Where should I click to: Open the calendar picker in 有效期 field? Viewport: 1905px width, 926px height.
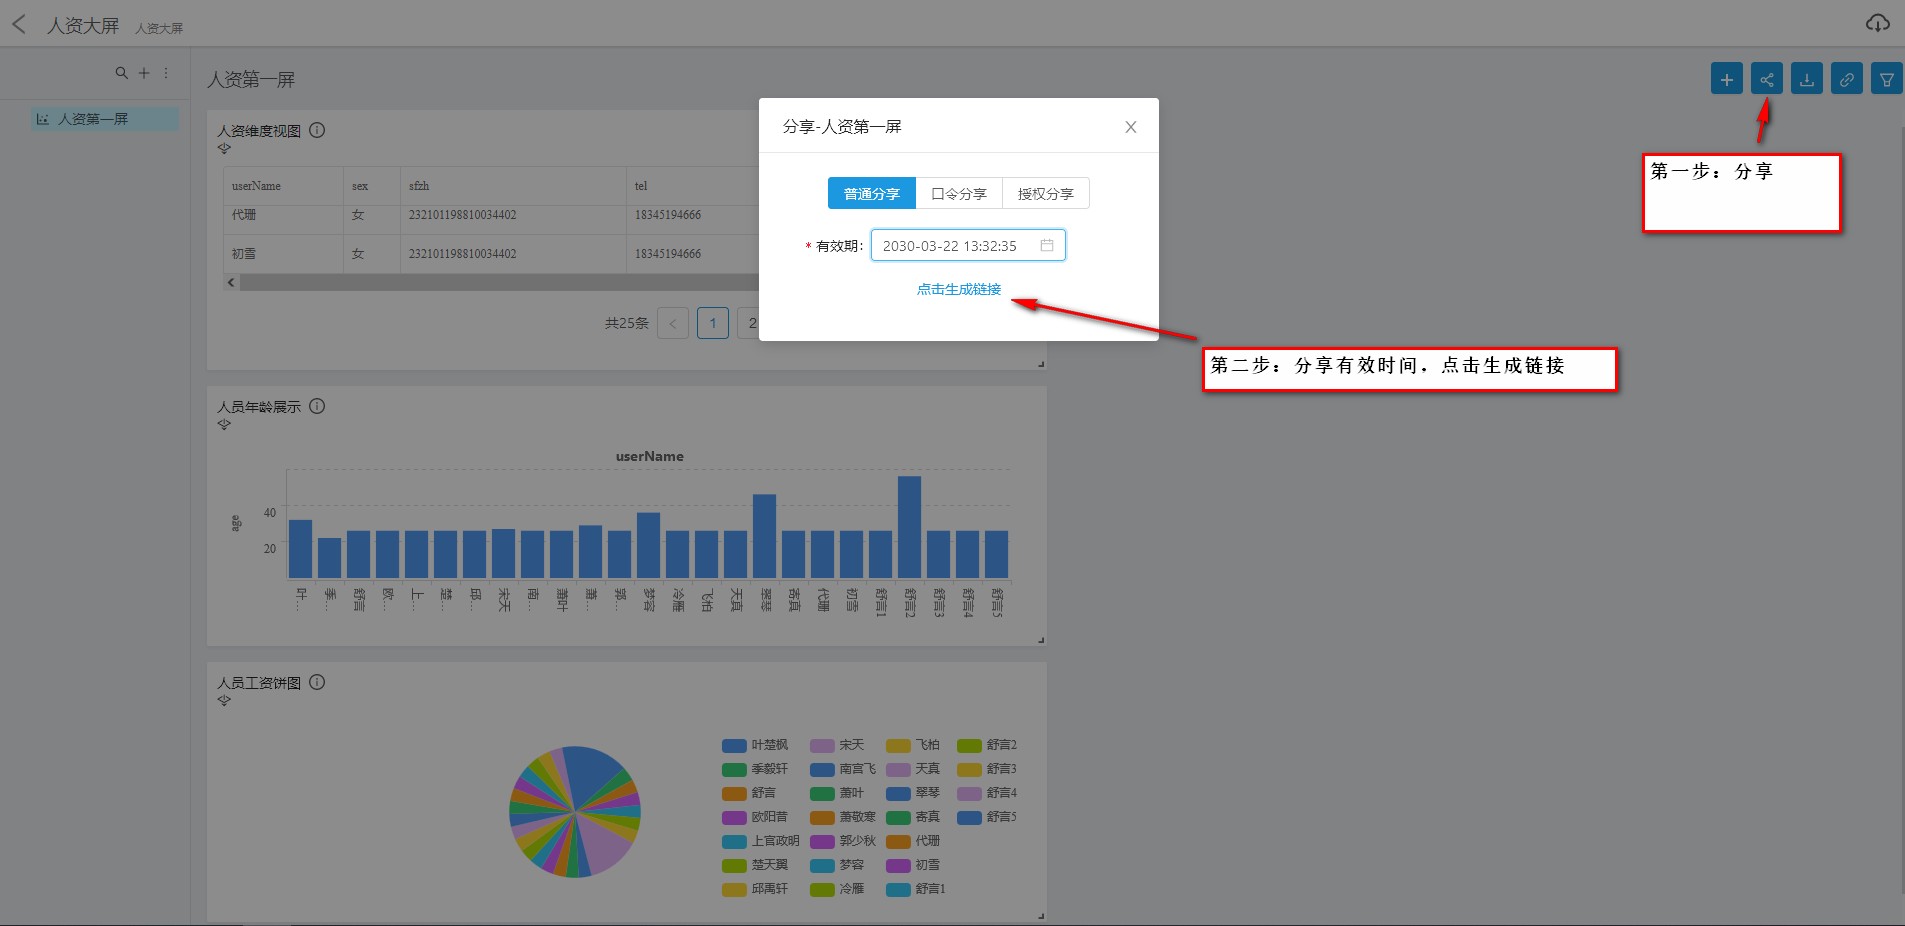(x=1047, y=245)
